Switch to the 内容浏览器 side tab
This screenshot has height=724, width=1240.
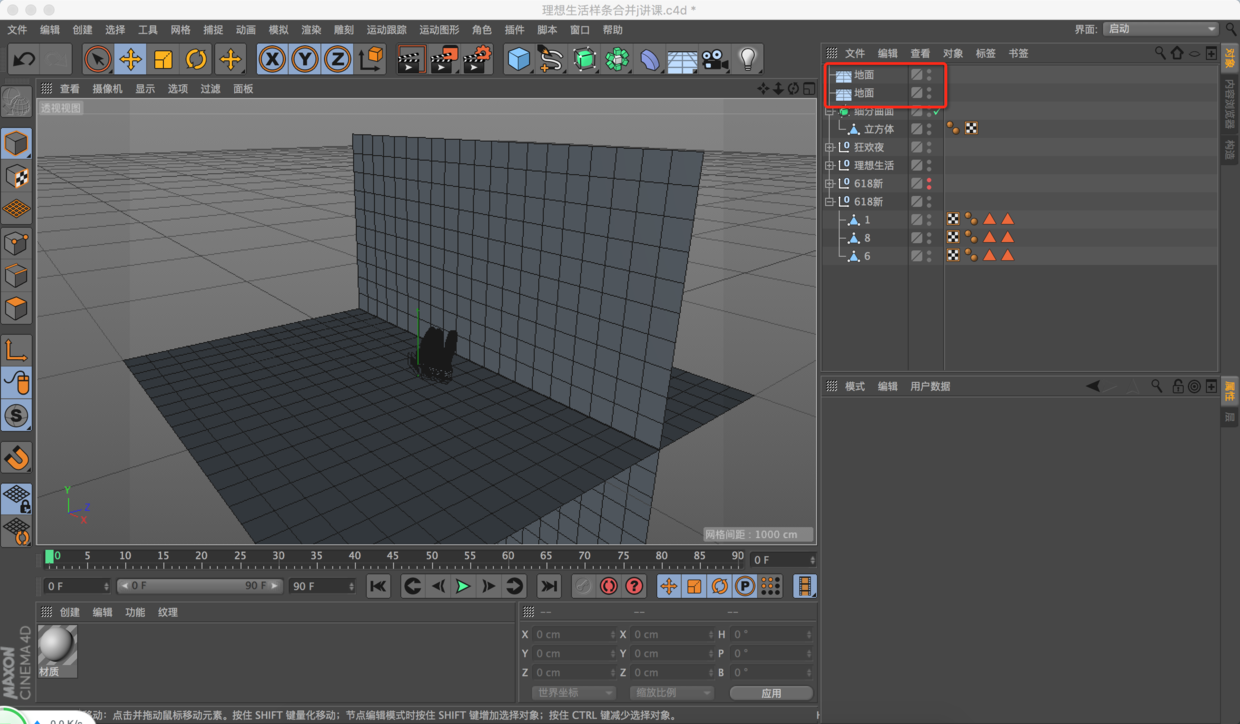(1229, 105)
